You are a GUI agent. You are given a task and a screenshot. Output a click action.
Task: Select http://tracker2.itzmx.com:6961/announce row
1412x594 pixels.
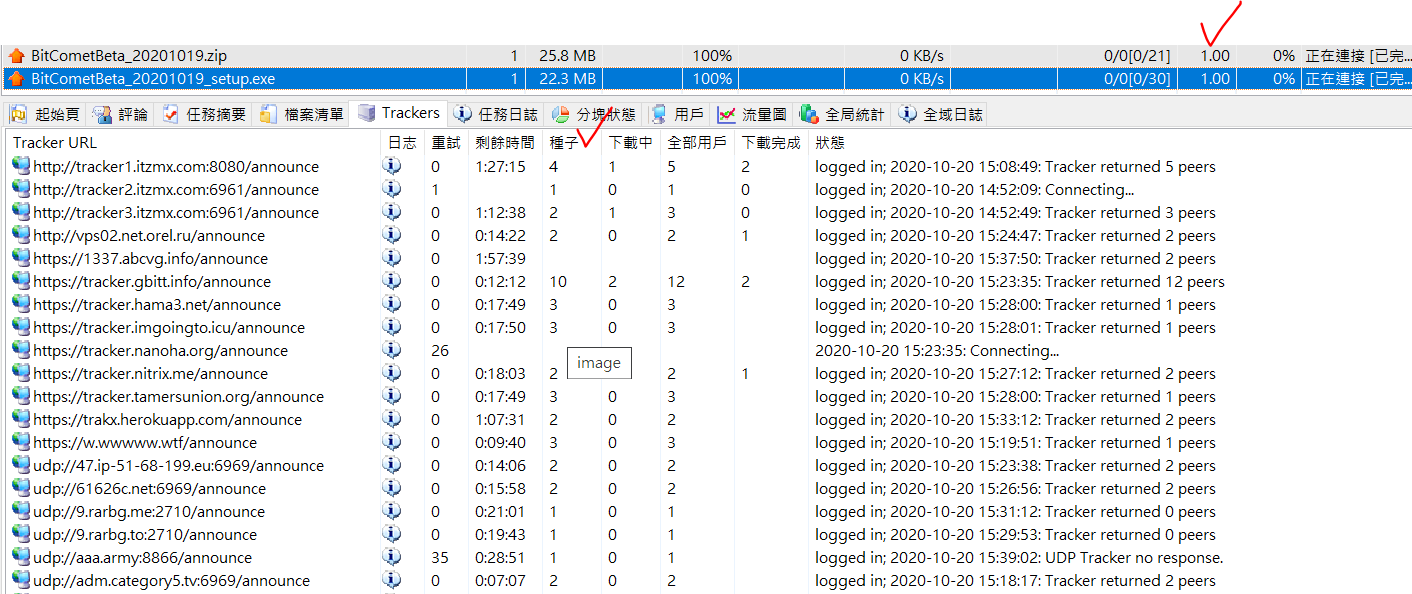[x=709, y=189]
